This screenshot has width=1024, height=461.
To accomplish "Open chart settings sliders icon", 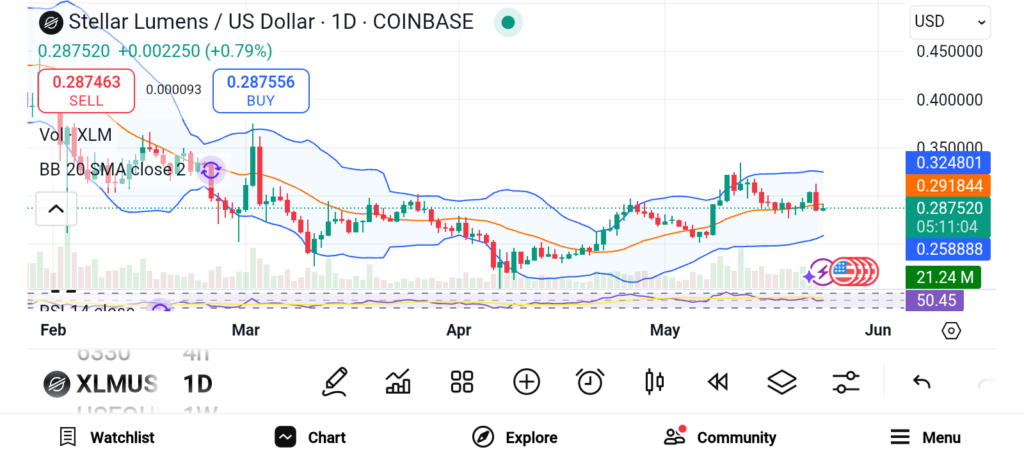I will point(846,382).
